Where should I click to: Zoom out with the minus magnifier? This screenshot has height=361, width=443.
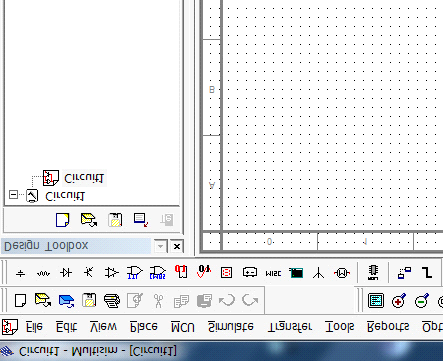point(422,301)
